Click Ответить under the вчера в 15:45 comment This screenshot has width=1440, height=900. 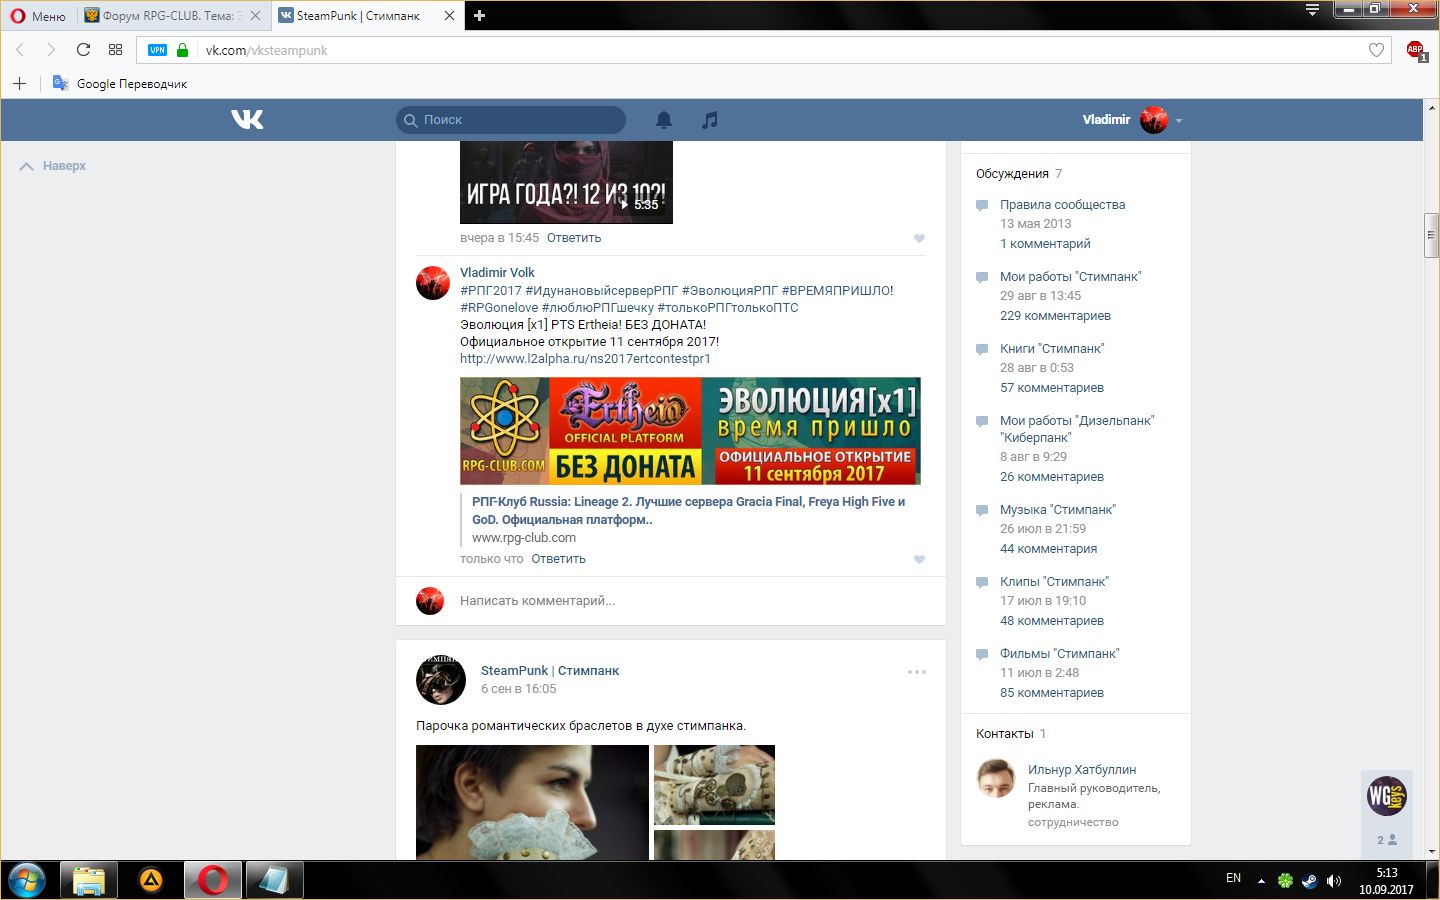pyautogui.click(x=574, y=238)
